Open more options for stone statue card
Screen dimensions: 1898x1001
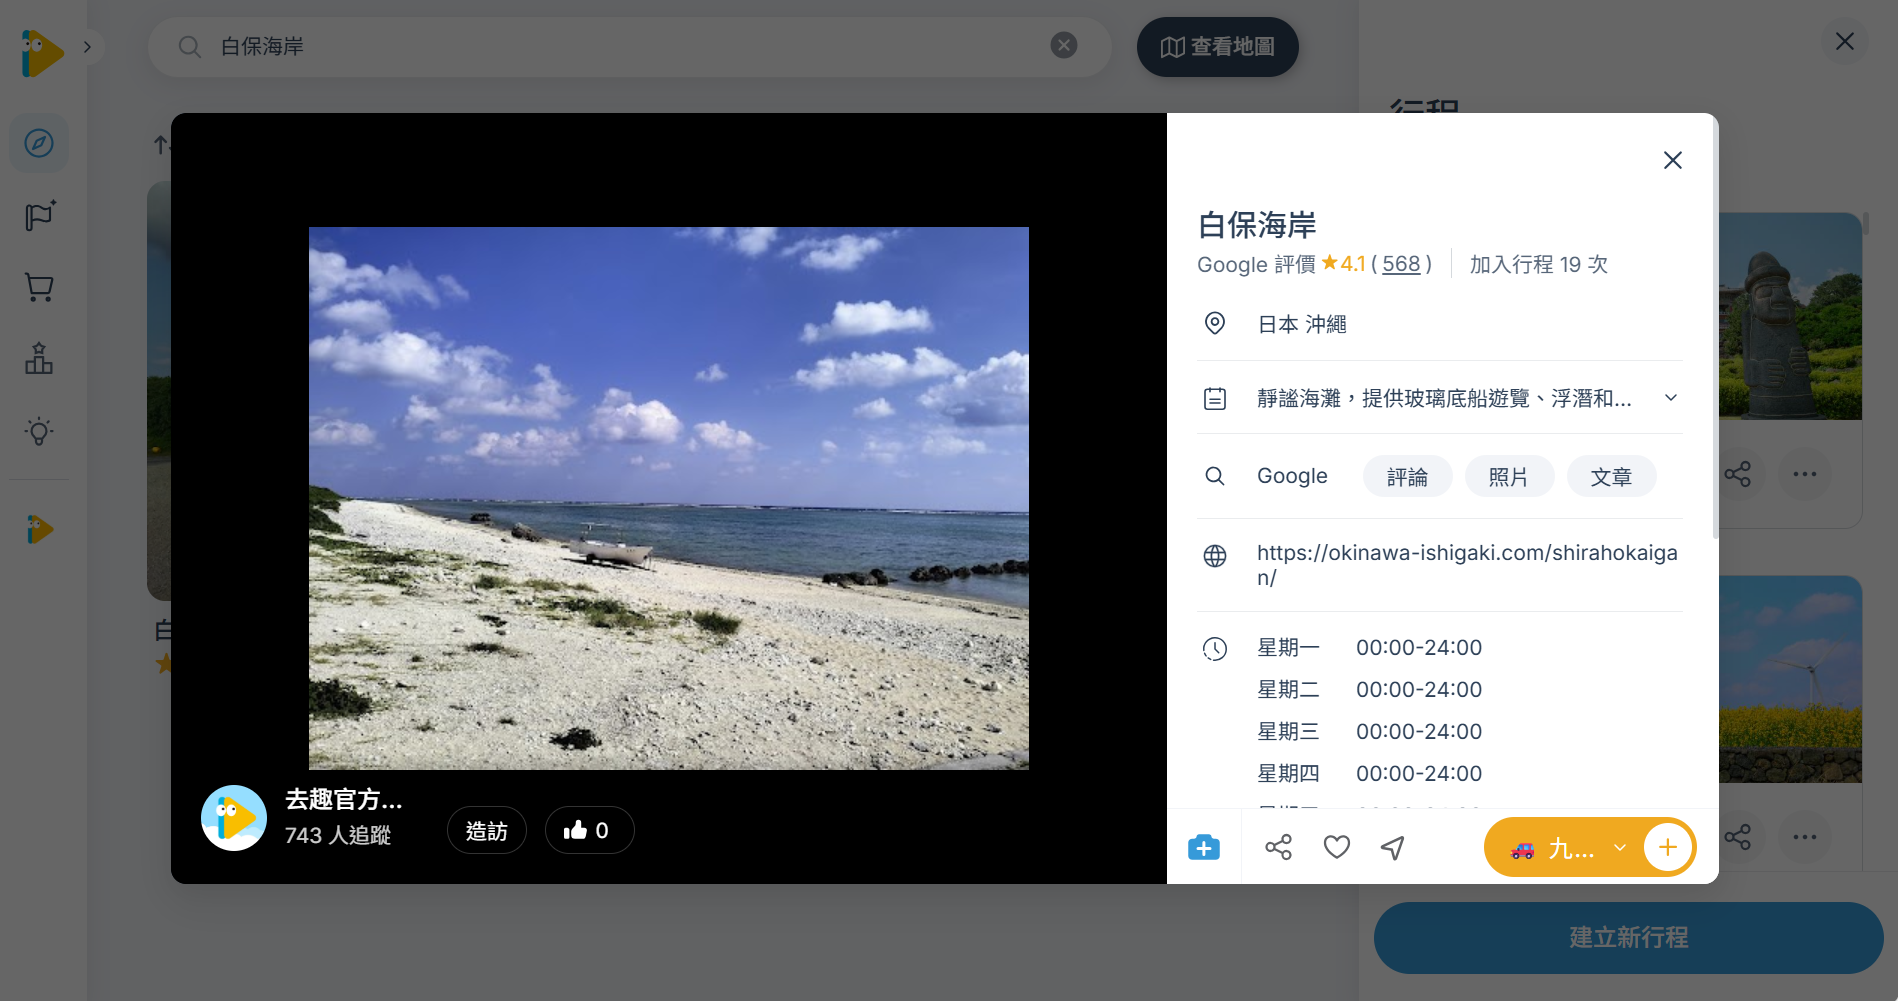tap(1805, 474)
